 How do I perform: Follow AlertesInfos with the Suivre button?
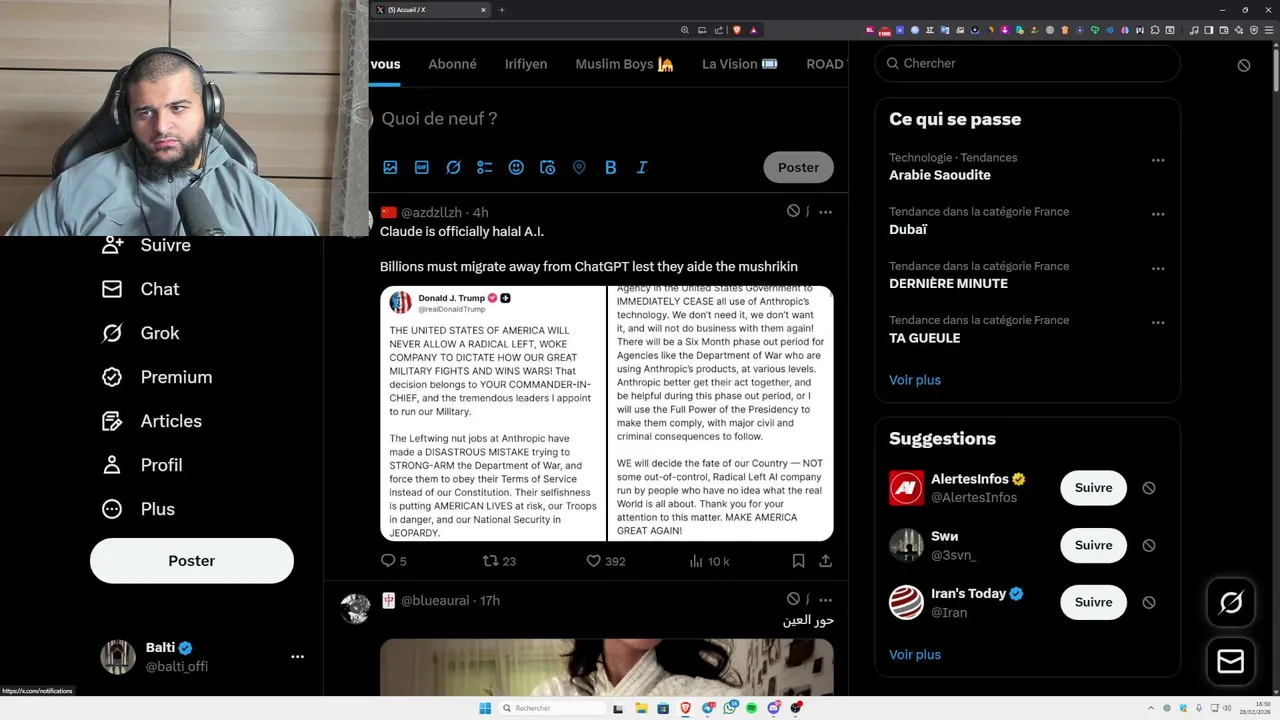tap(1094, 488)
